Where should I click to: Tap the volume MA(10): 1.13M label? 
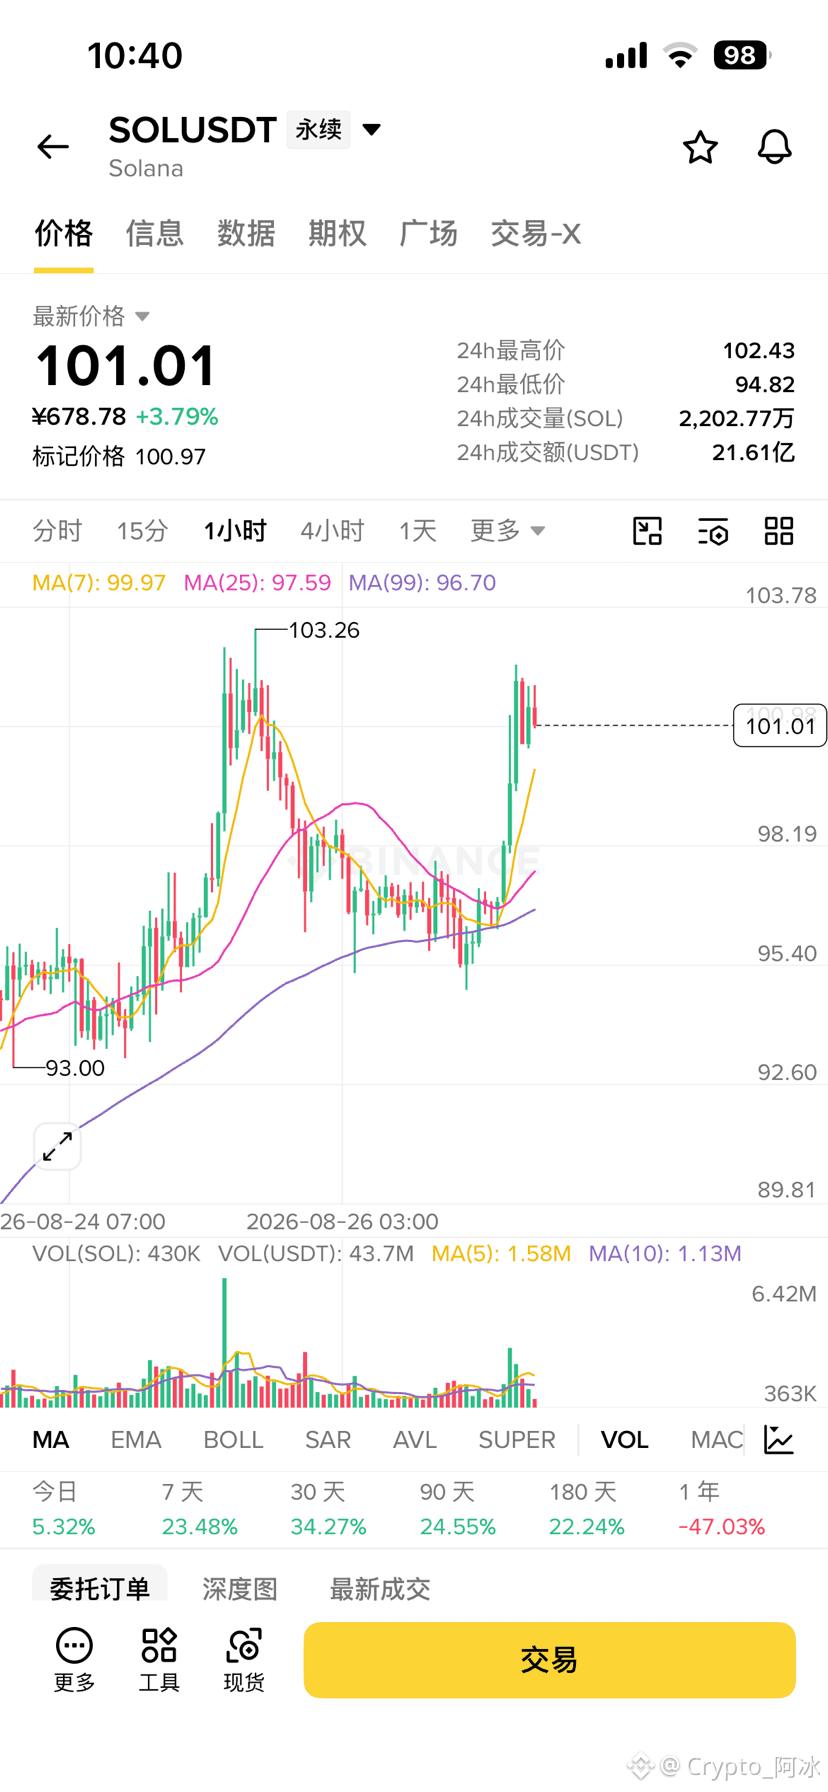(665, 1254)
